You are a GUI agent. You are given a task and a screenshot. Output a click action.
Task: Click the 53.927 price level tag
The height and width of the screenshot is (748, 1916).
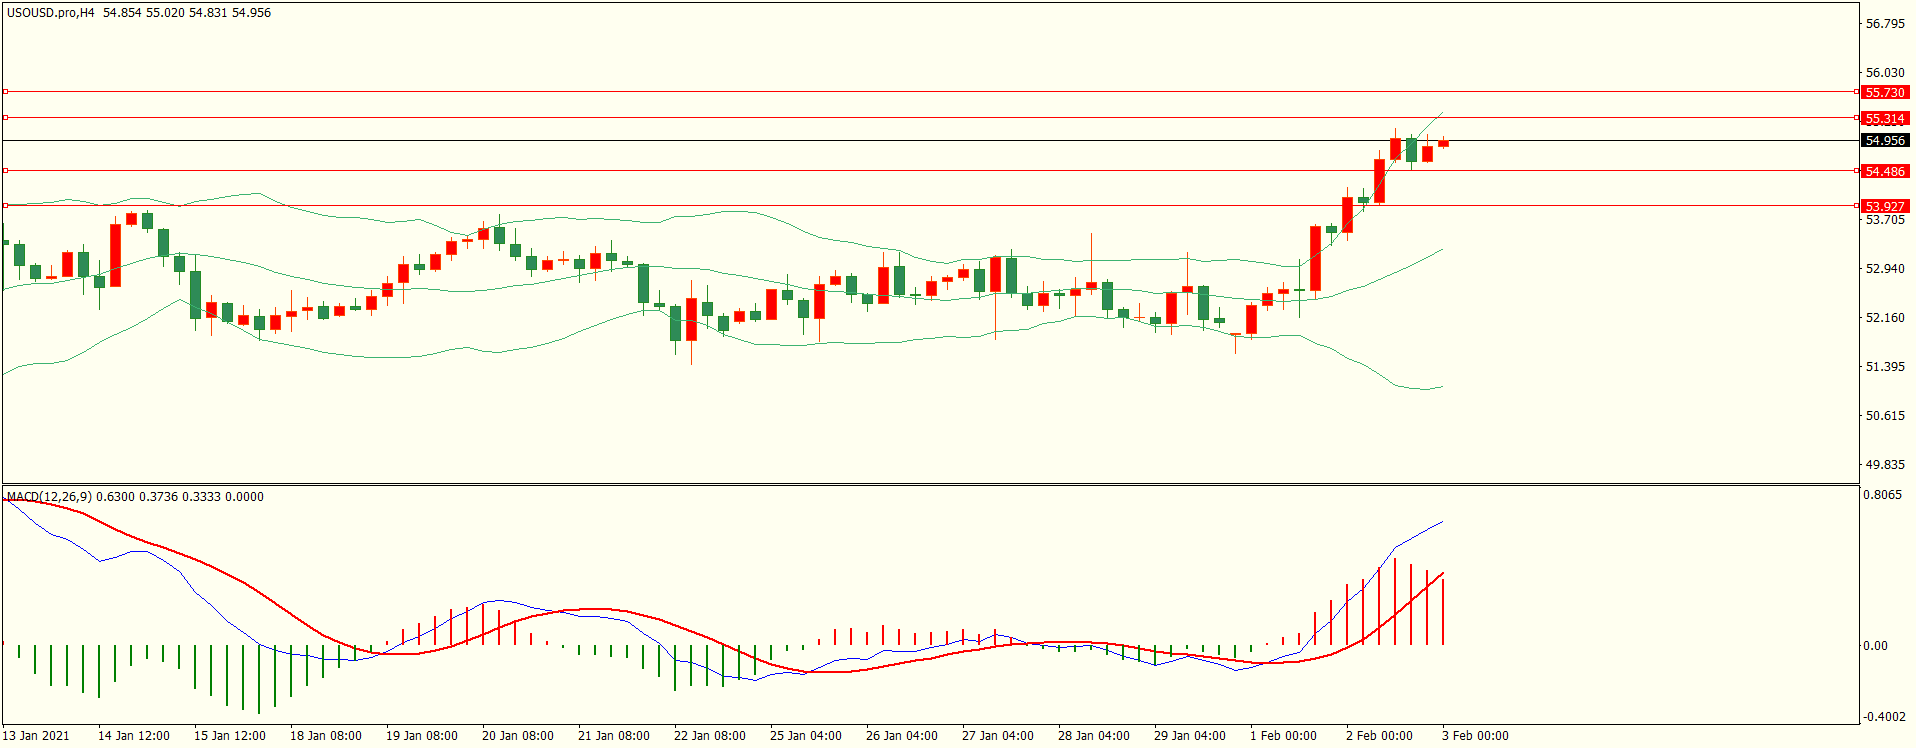(1885, 206)
